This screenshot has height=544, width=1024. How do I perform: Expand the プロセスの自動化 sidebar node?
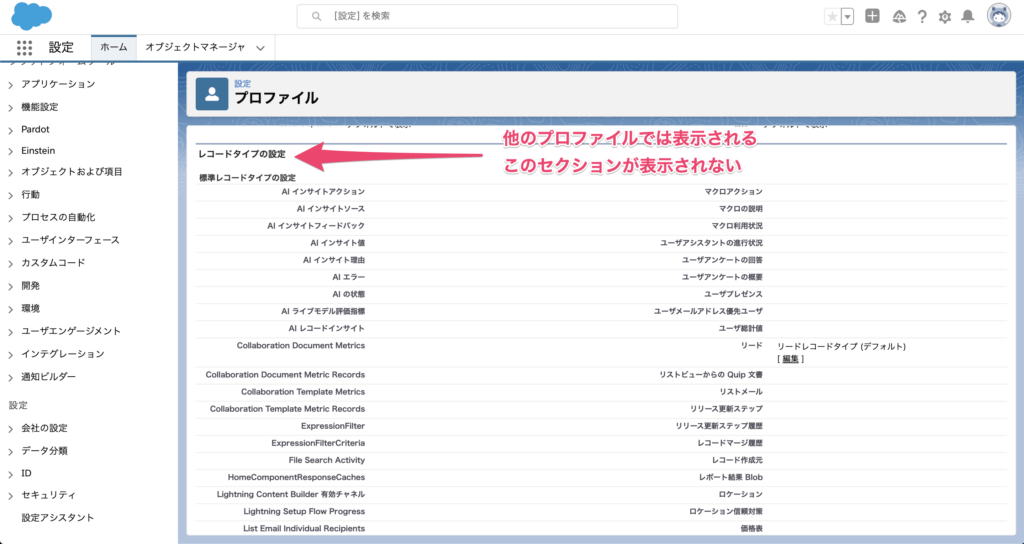click(10, 218)
